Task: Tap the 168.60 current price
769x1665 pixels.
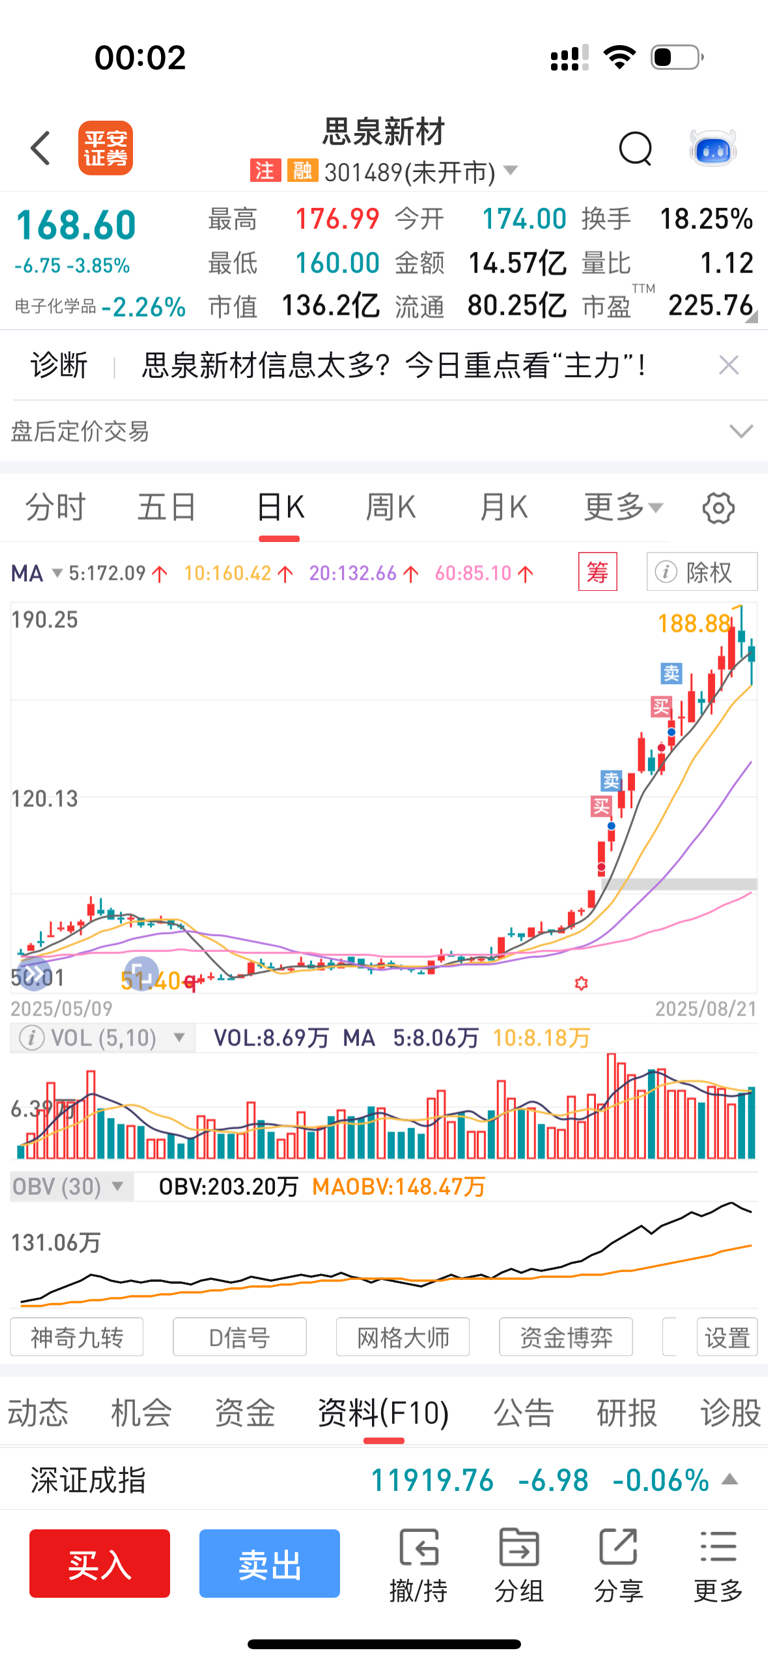Action: tap(76, 226)
